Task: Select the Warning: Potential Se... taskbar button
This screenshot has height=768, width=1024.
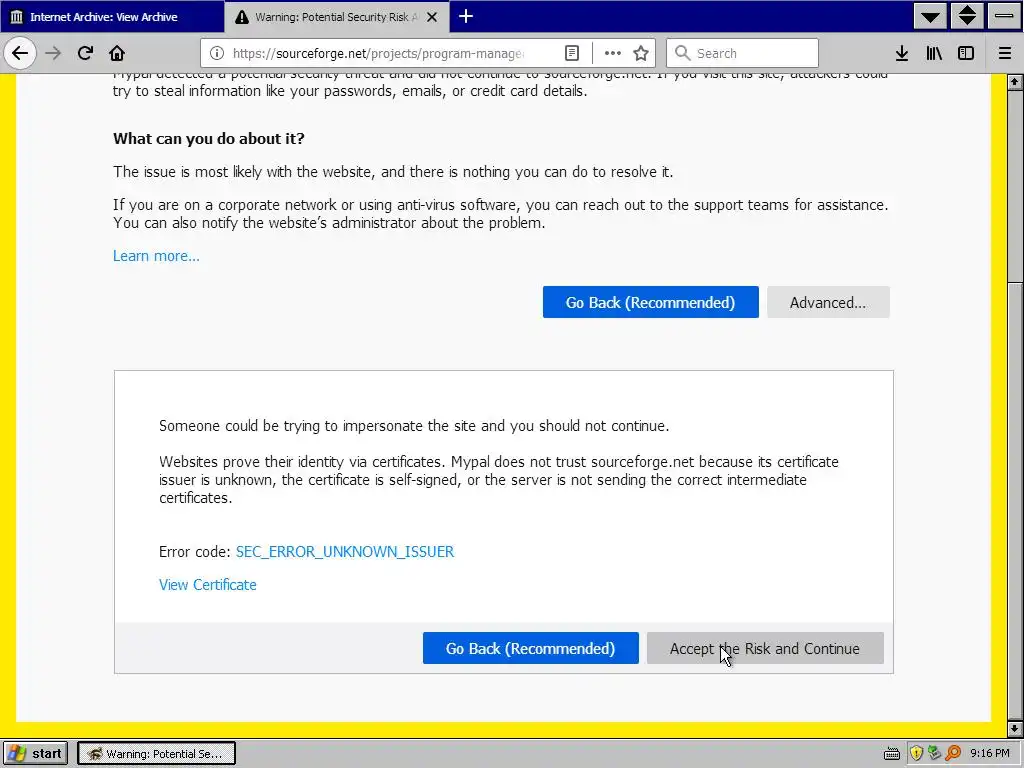Action: pos(156,754)
